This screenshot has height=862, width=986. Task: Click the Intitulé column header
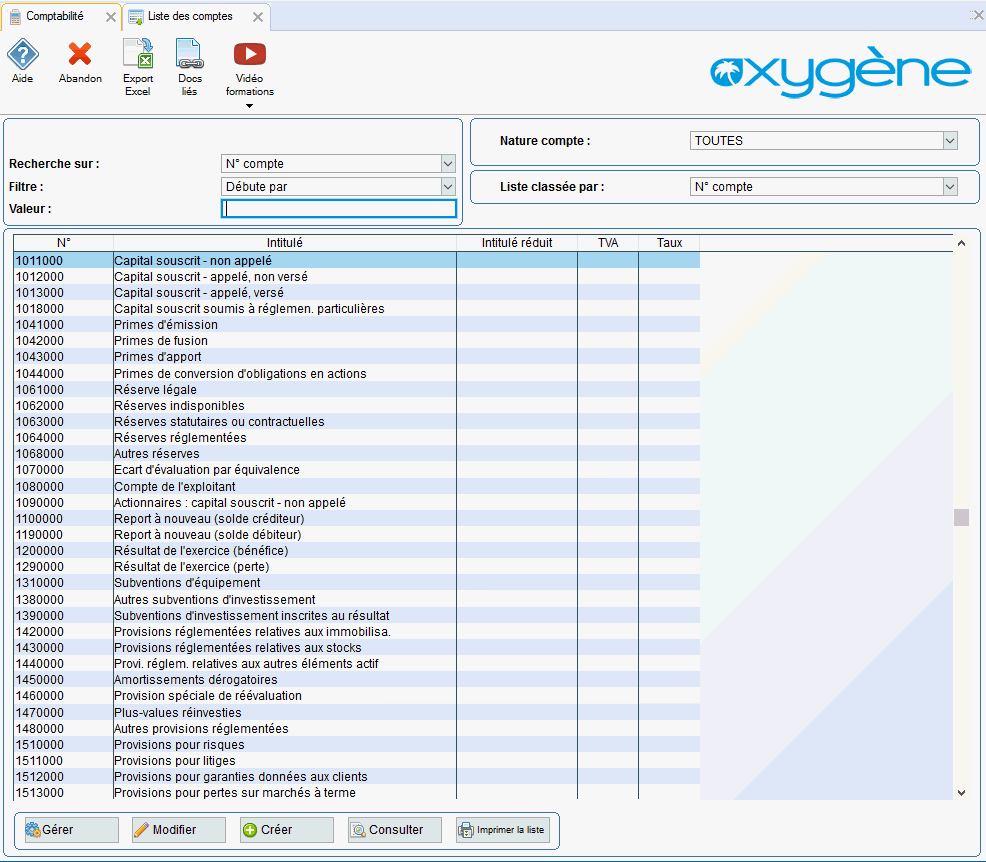coord(284,243)
